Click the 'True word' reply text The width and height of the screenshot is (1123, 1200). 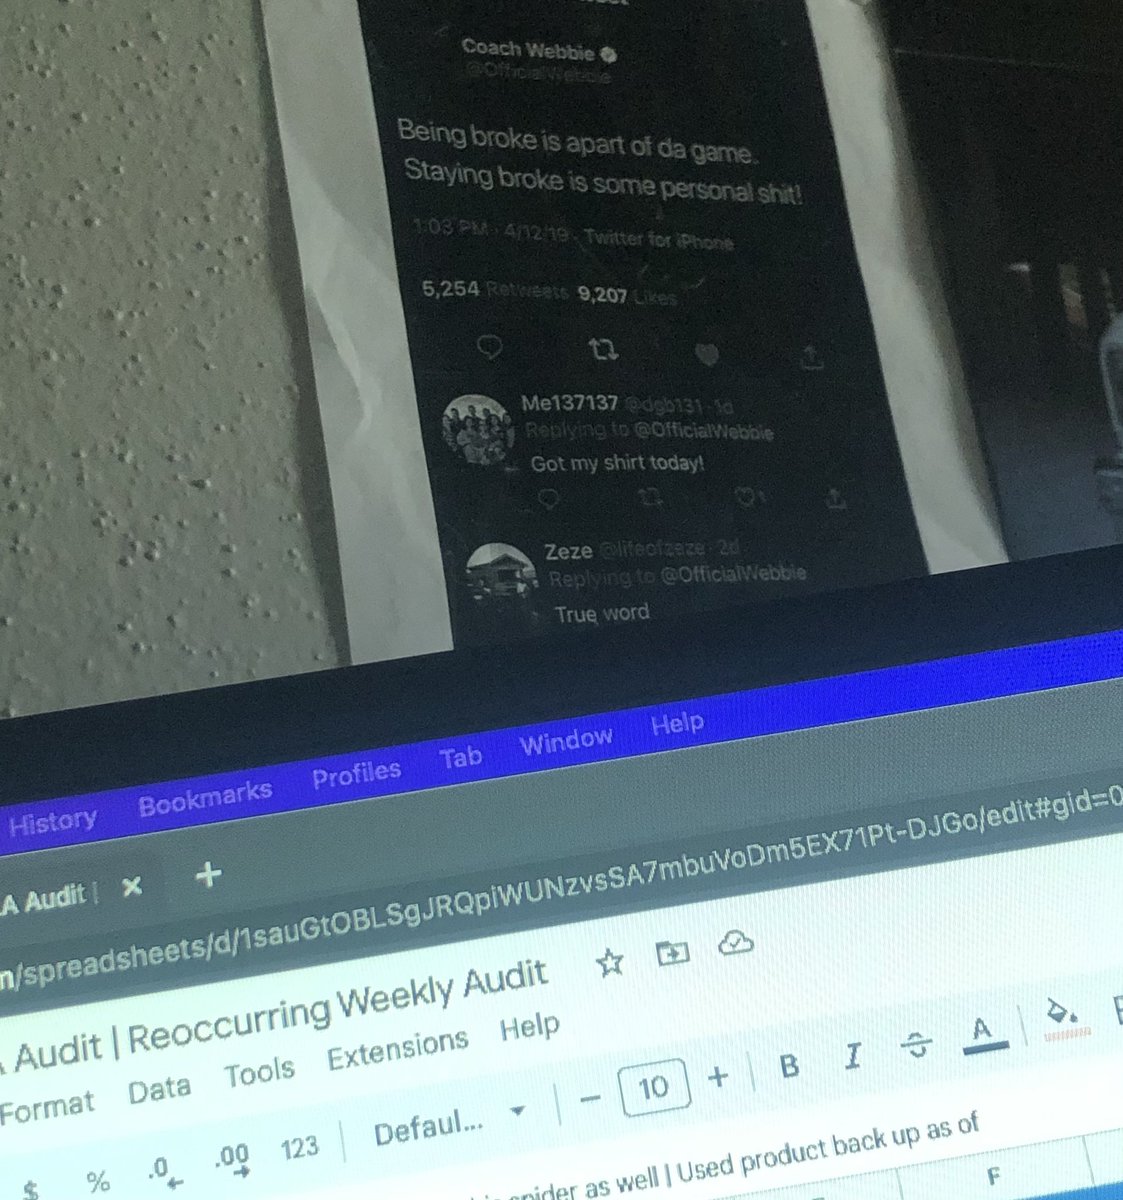pos(602,614)
